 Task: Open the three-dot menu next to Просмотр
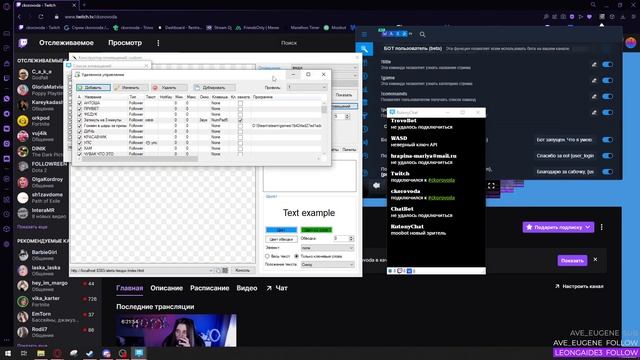[158, 43]
